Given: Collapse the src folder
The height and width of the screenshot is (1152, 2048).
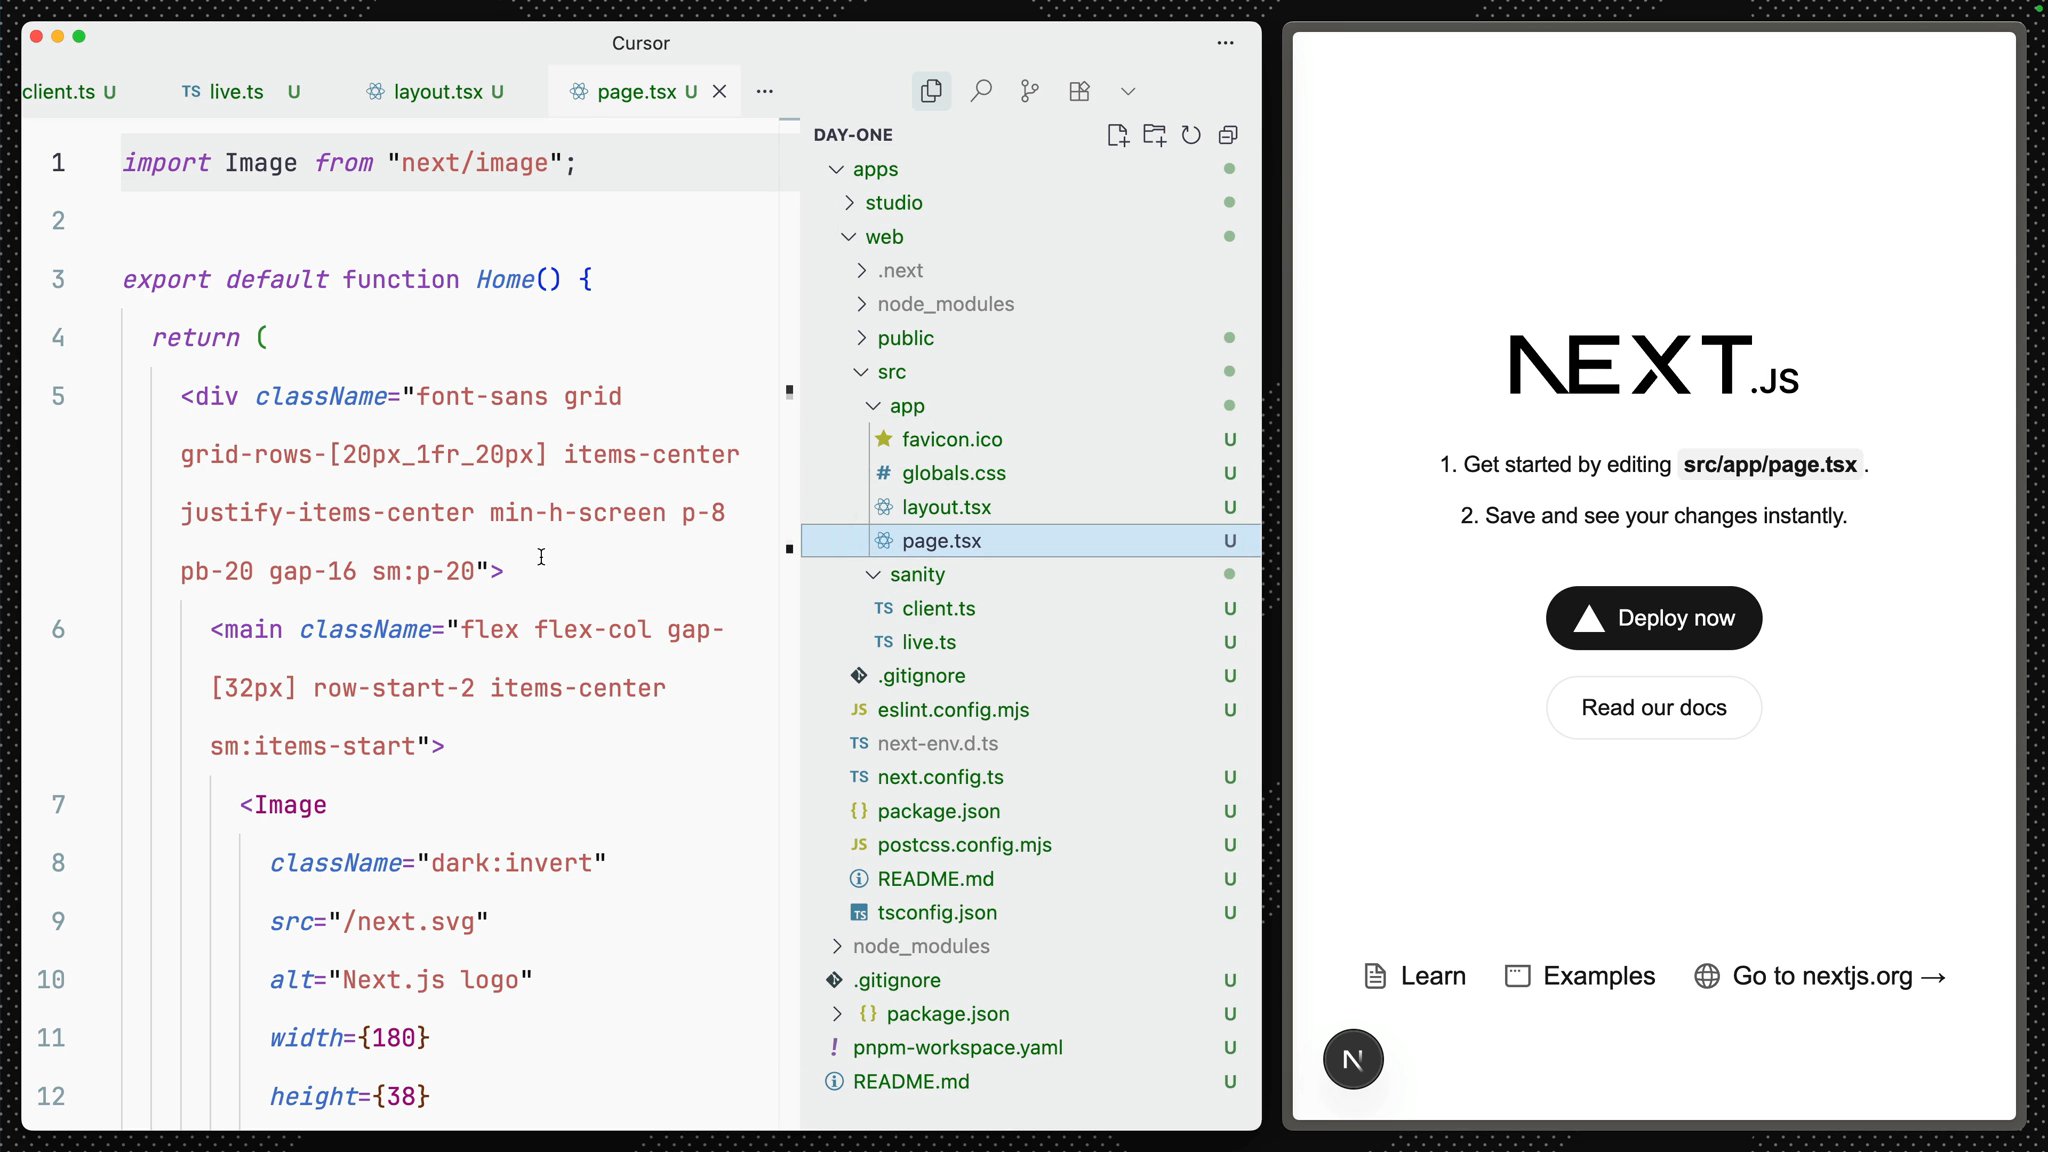Looking at the screenshot, I should (x=861, y=372).
